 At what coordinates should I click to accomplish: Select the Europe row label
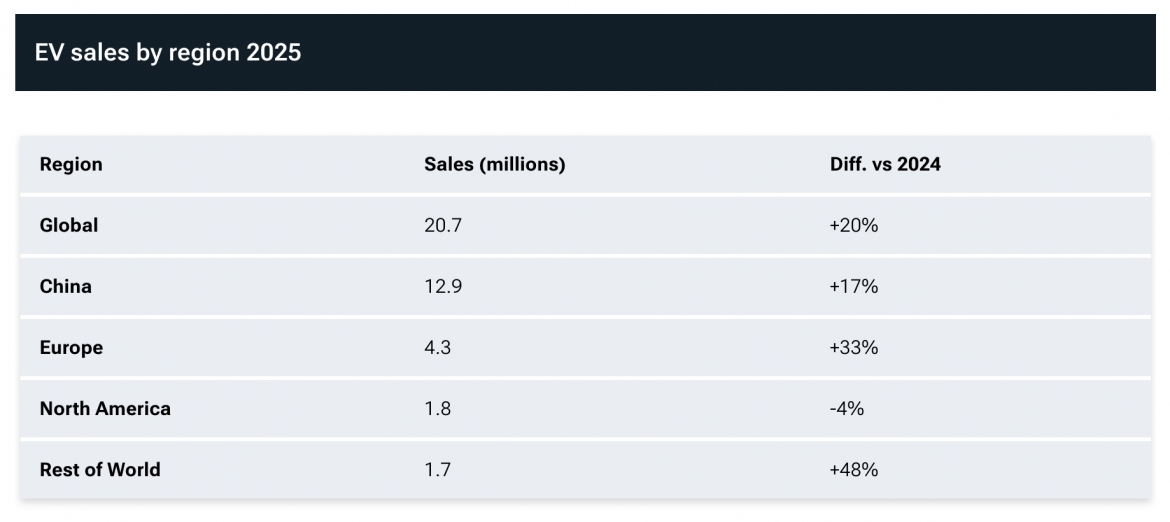pyautogui.click(x=71, y=348)
